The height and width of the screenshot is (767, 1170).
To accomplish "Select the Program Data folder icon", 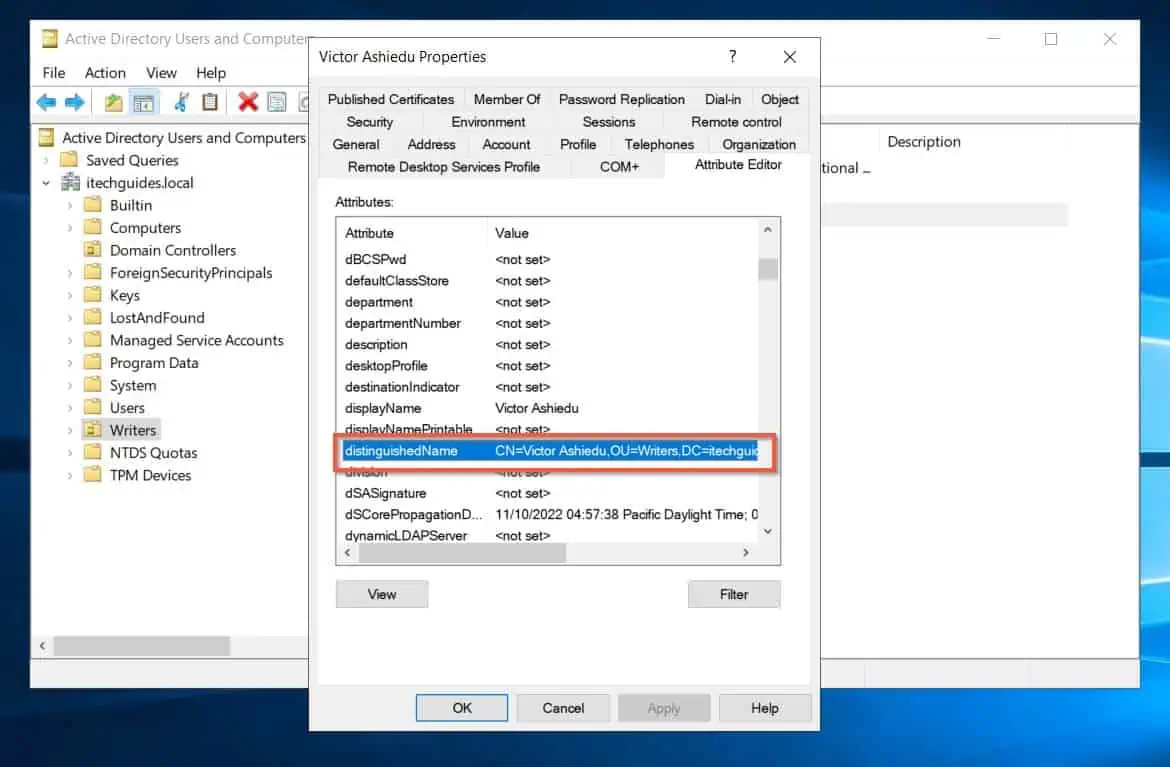I will click(93, 362).
